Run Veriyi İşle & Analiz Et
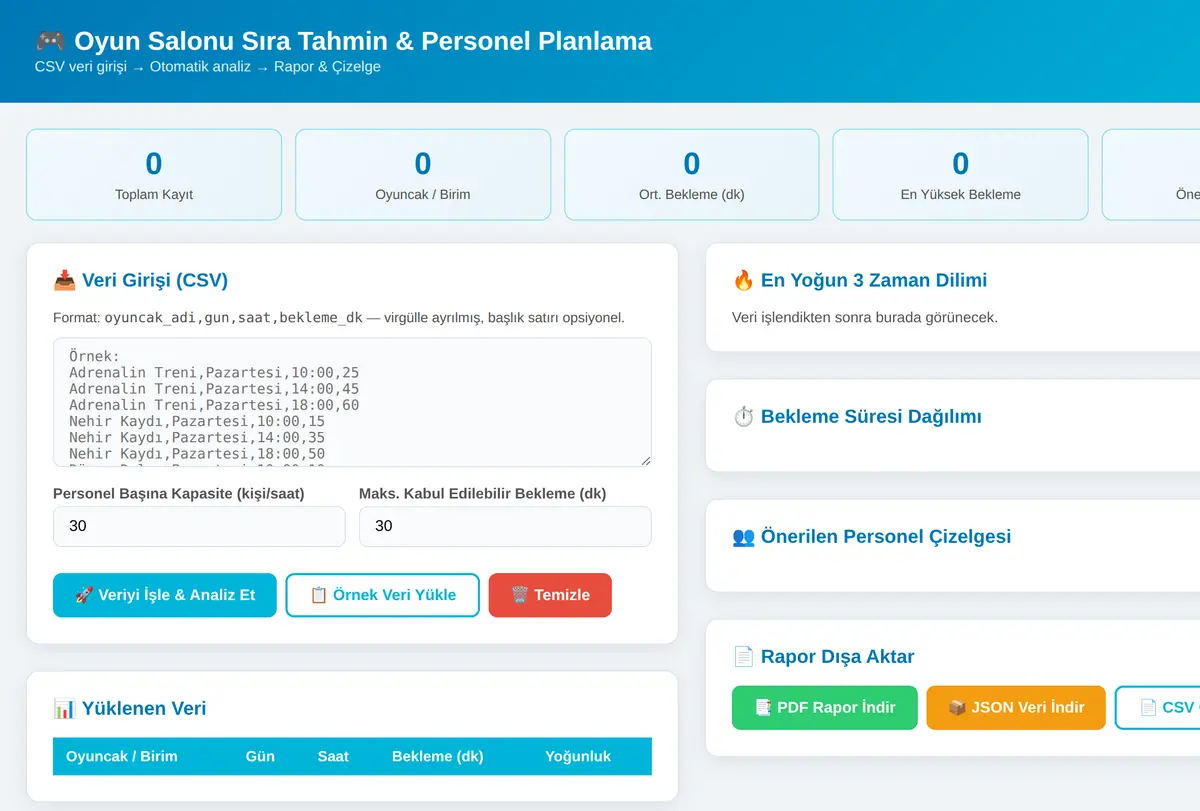This screenshot has width=1200, height=811. [x=165, y=595]
